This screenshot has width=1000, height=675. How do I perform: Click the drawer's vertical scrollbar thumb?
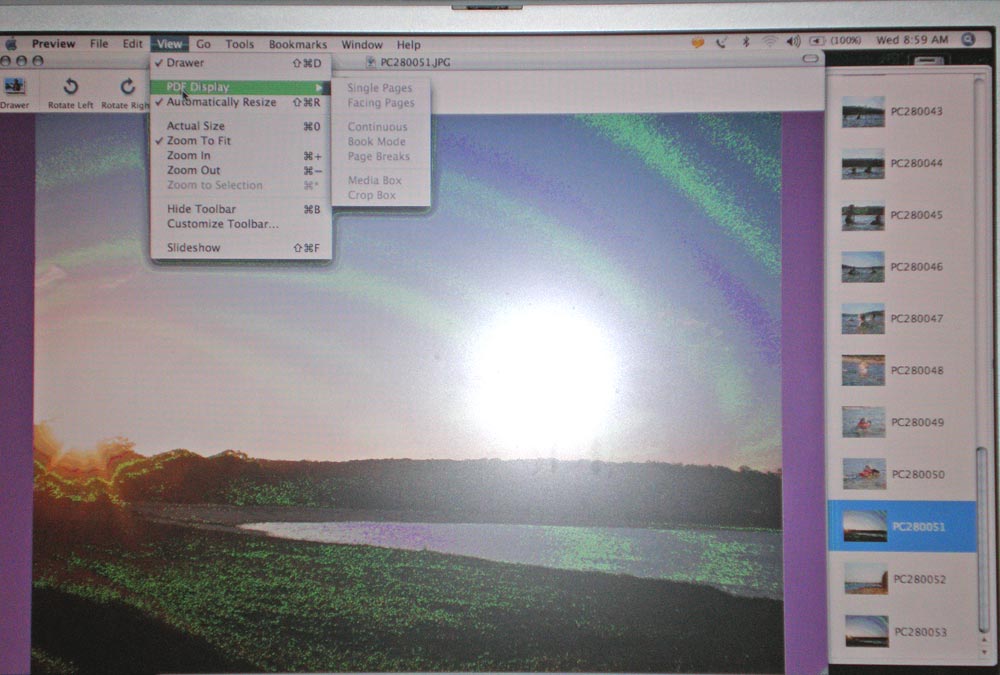(983, 539)
